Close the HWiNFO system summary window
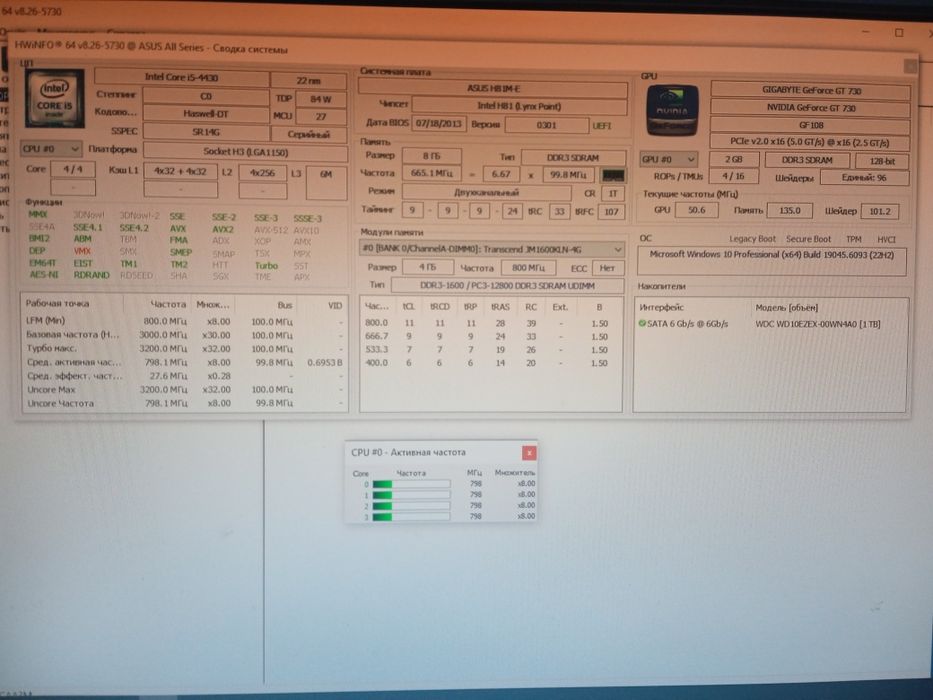This screenshot has width=933, height=700. [x=910, y=67]
